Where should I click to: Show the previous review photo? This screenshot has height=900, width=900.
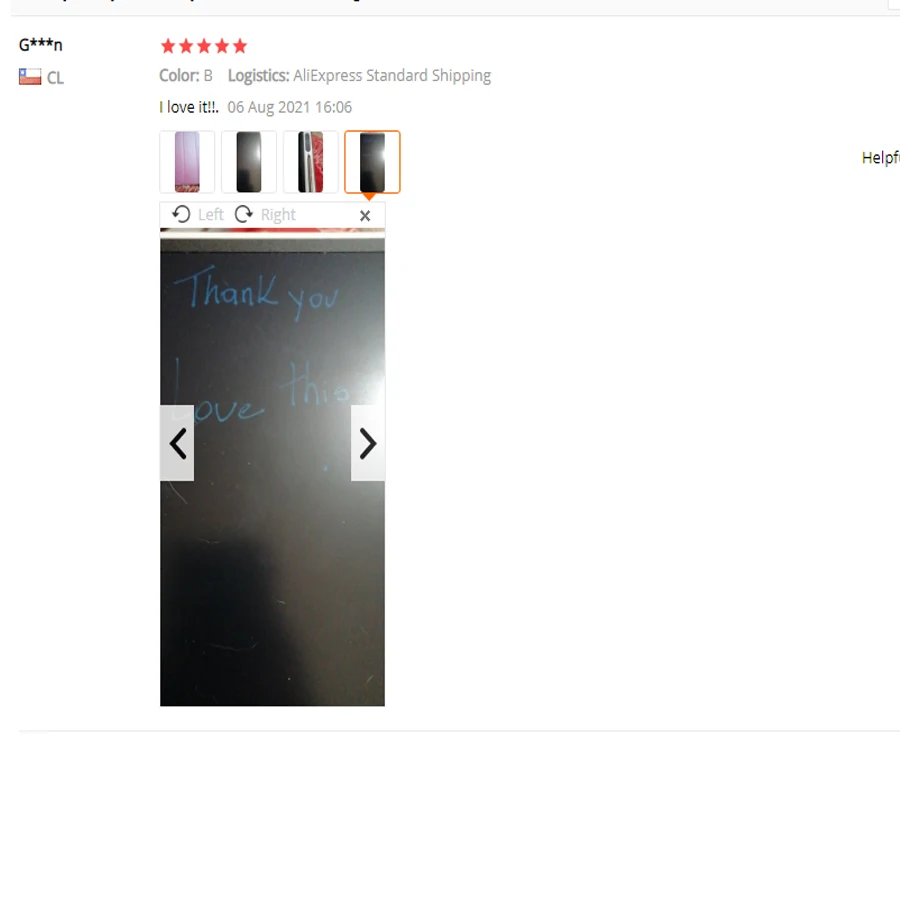pos(177,443)
